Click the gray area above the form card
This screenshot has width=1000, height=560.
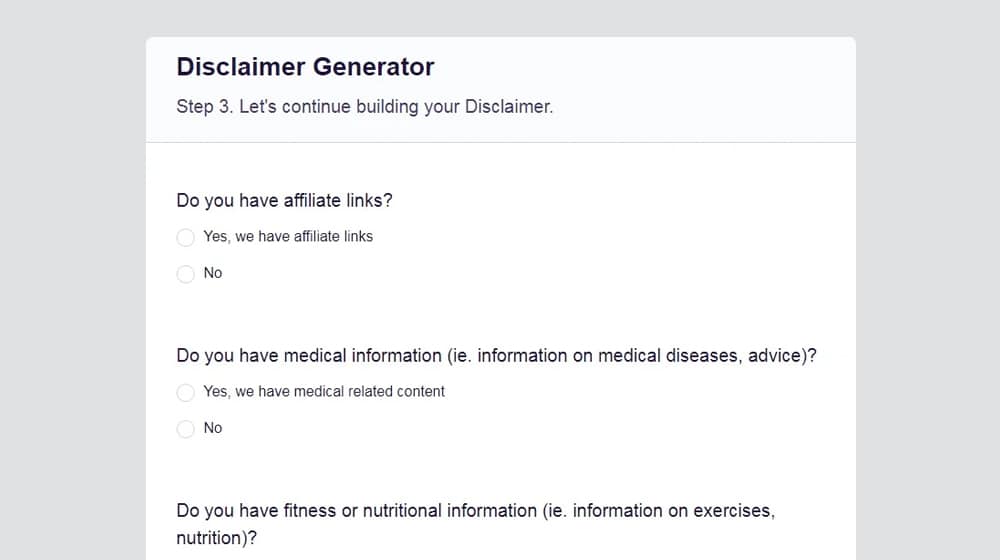(x=500, y=18)
